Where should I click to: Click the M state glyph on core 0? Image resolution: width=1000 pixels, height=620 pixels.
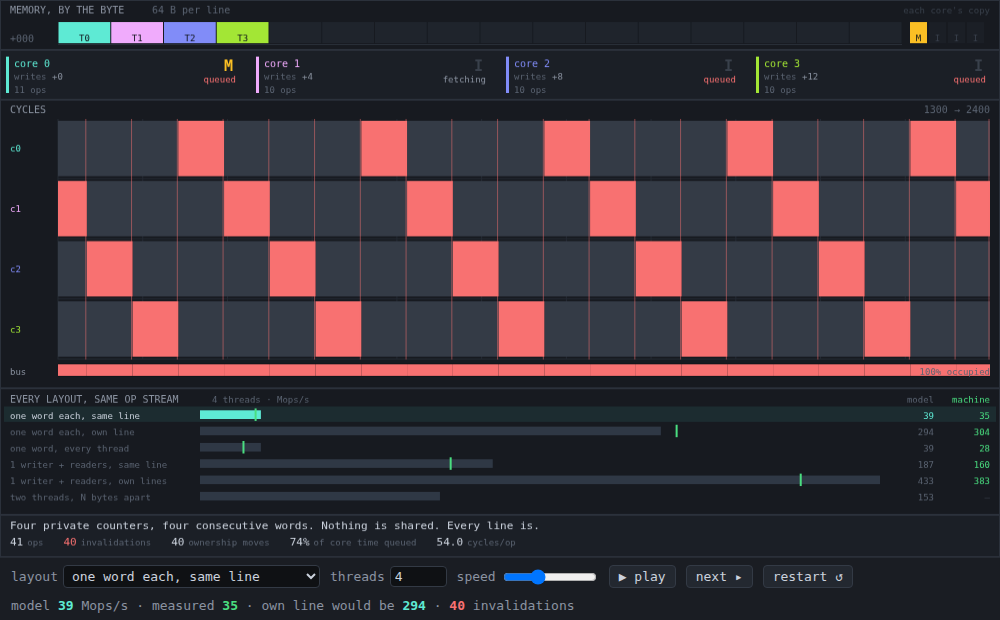(228, 65)
